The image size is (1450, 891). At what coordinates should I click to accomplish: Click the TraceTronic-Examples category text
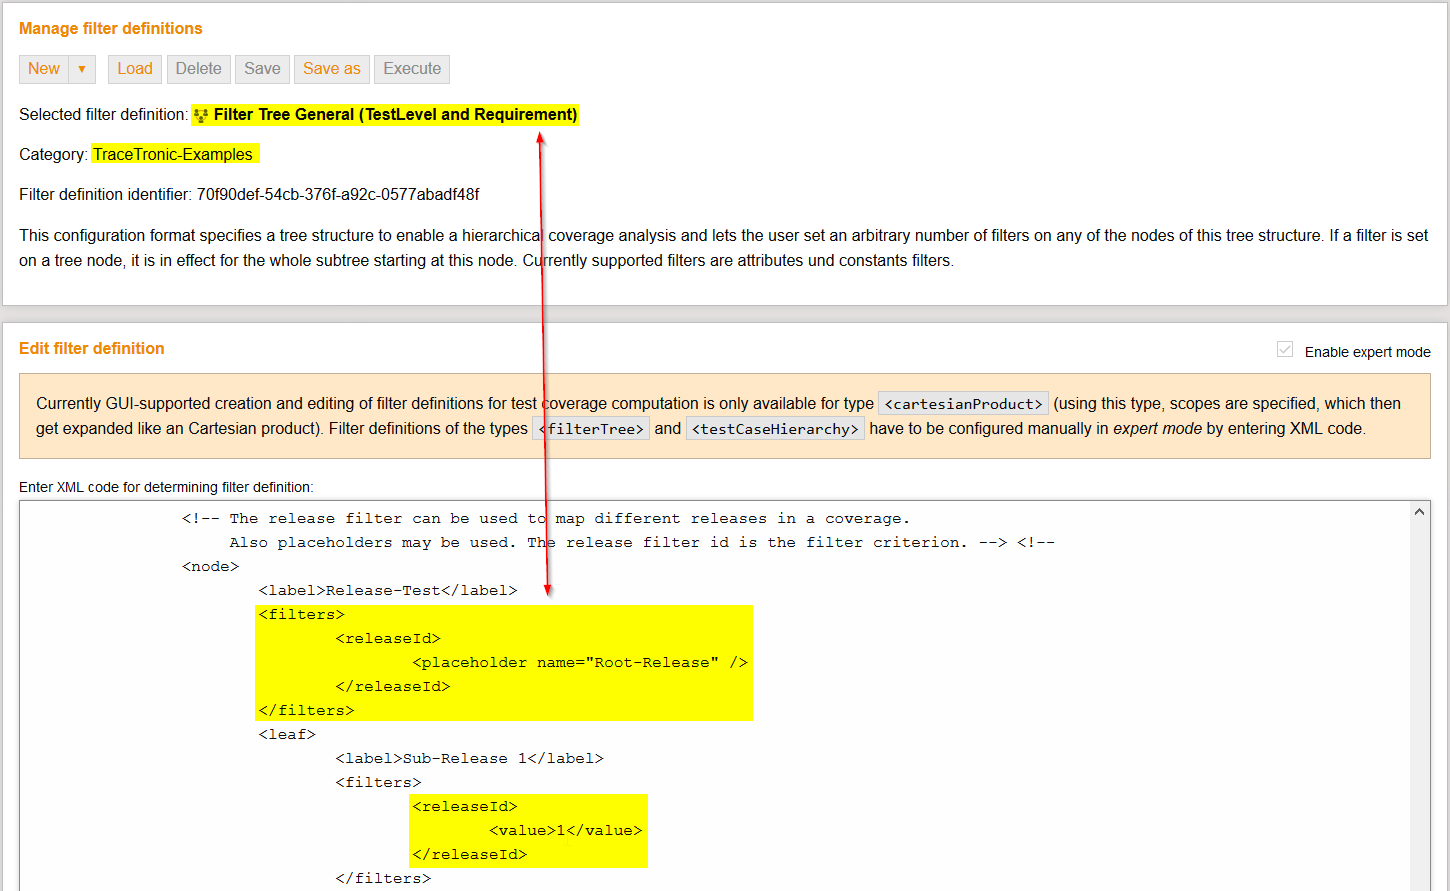tap(173, 155)
